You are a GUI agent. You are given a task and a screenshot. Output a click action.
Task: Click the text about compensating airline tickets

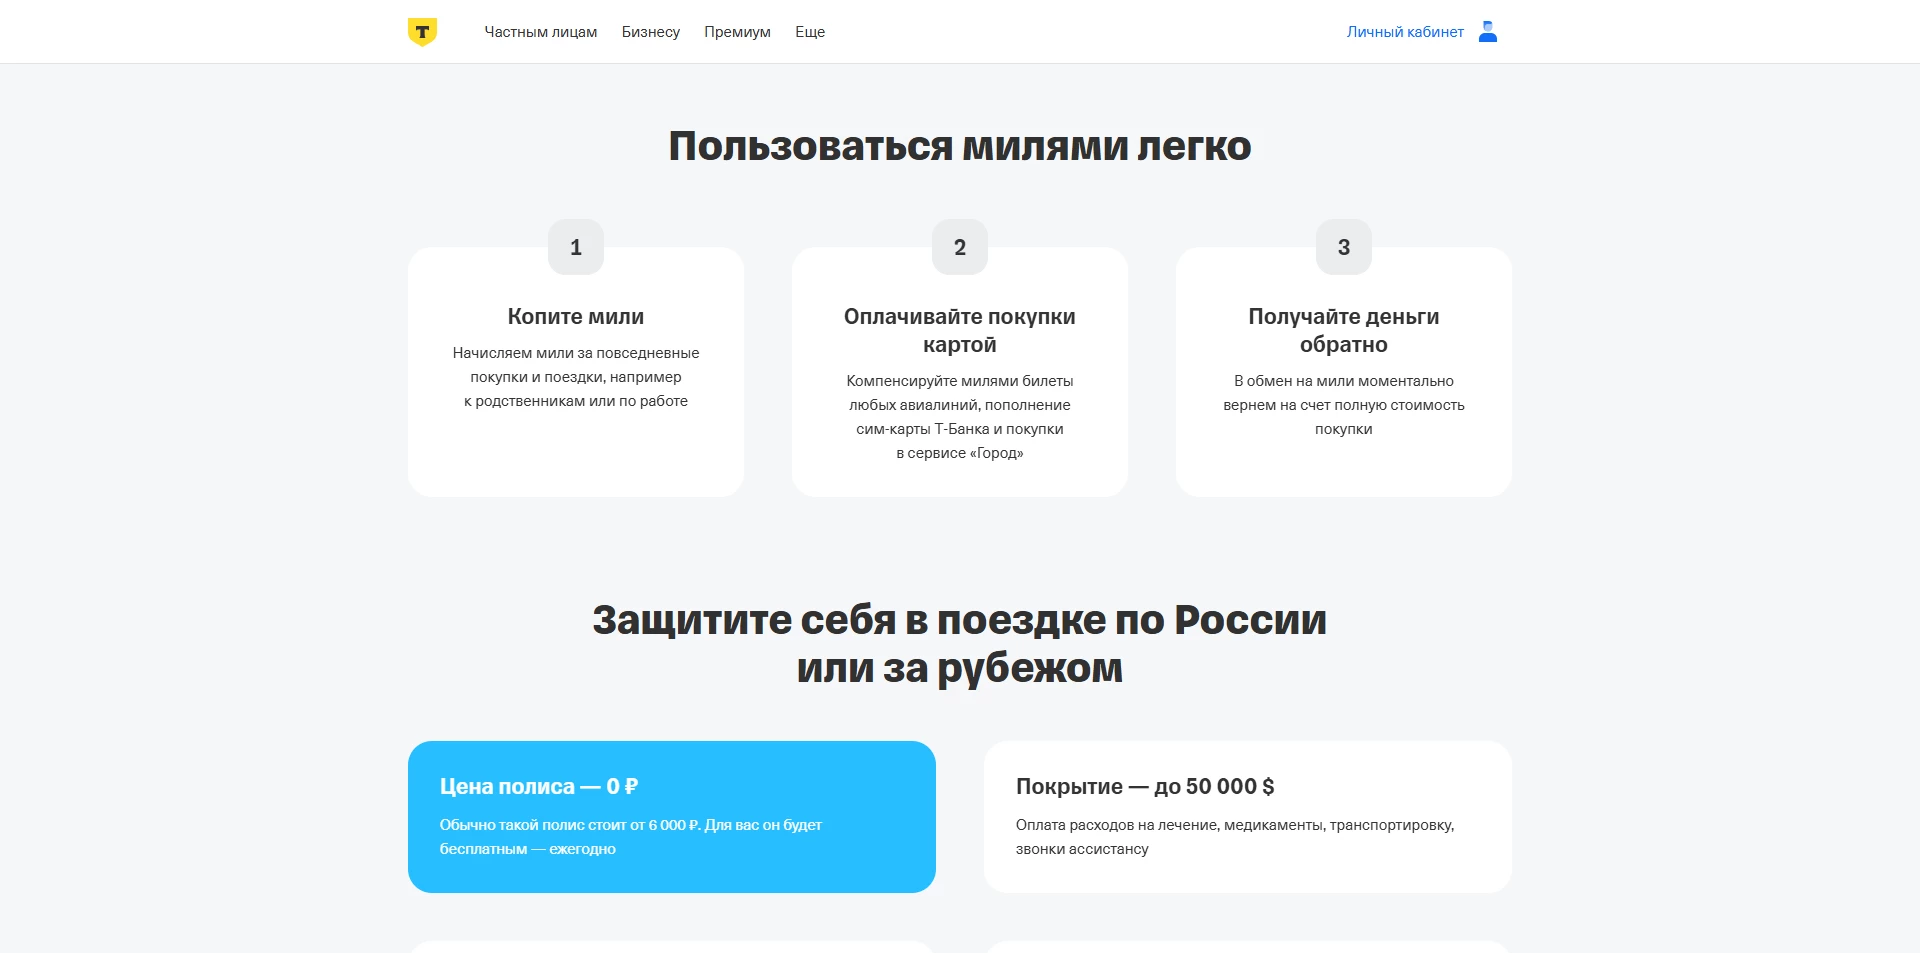(959, 416)
